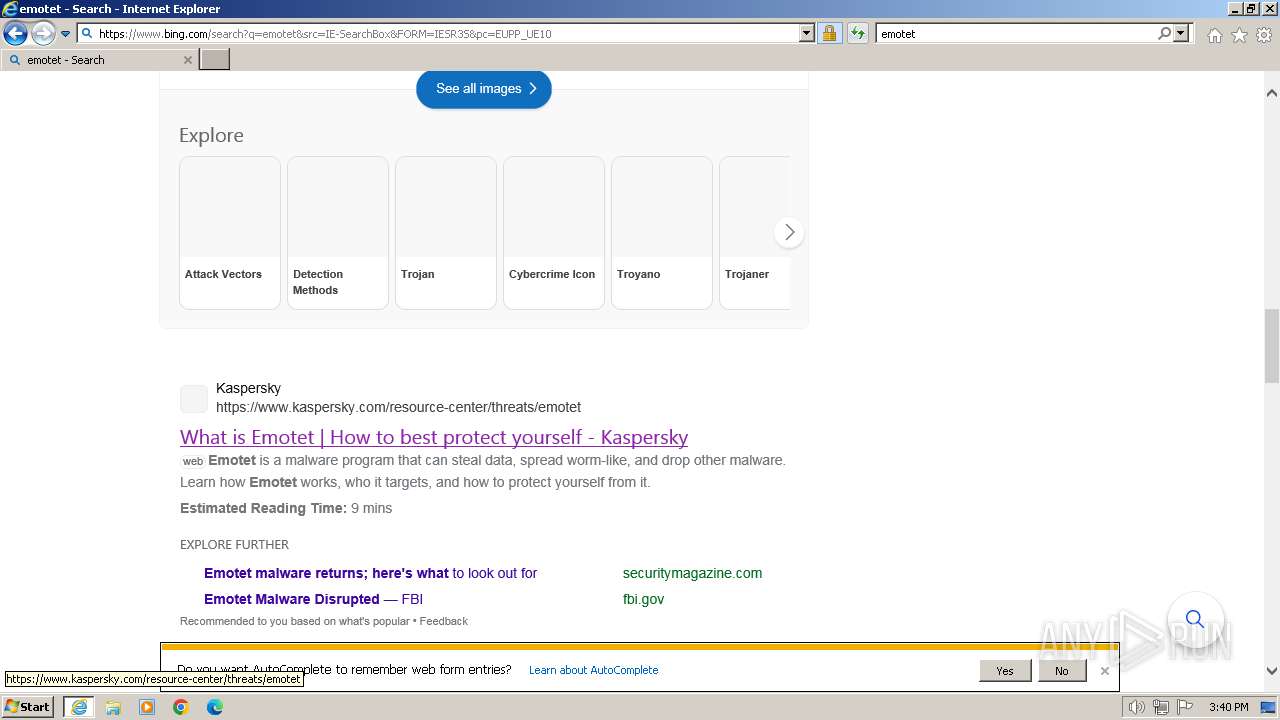This screenshot has width=1280, height=720.
Task: Click the emotet search box field
Action: (x=1015, y=33)
